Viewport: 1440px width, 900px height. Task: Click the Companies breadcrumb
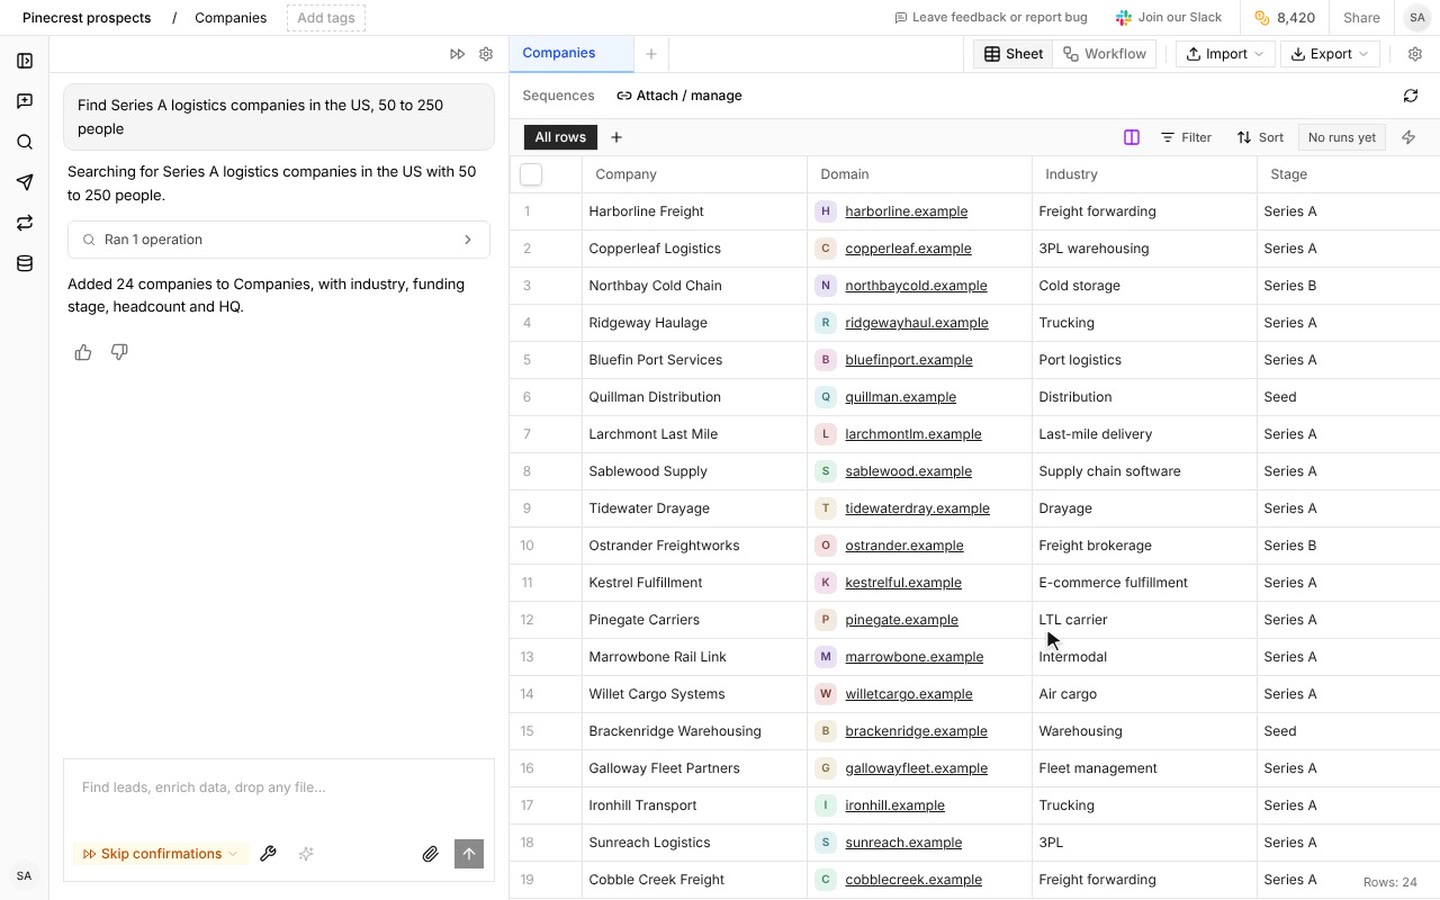click(231, 17)
